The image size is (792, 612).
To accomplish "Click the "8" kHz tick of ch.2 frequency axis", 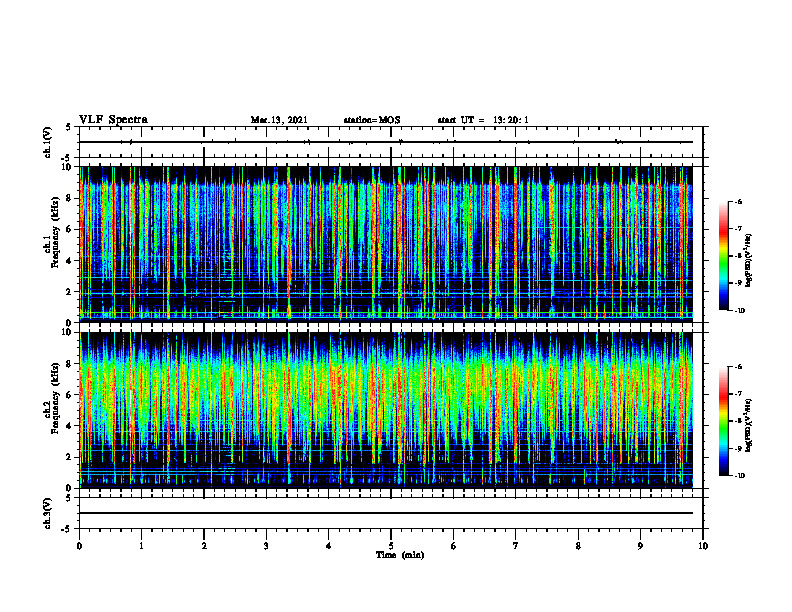I will point(69,364).
